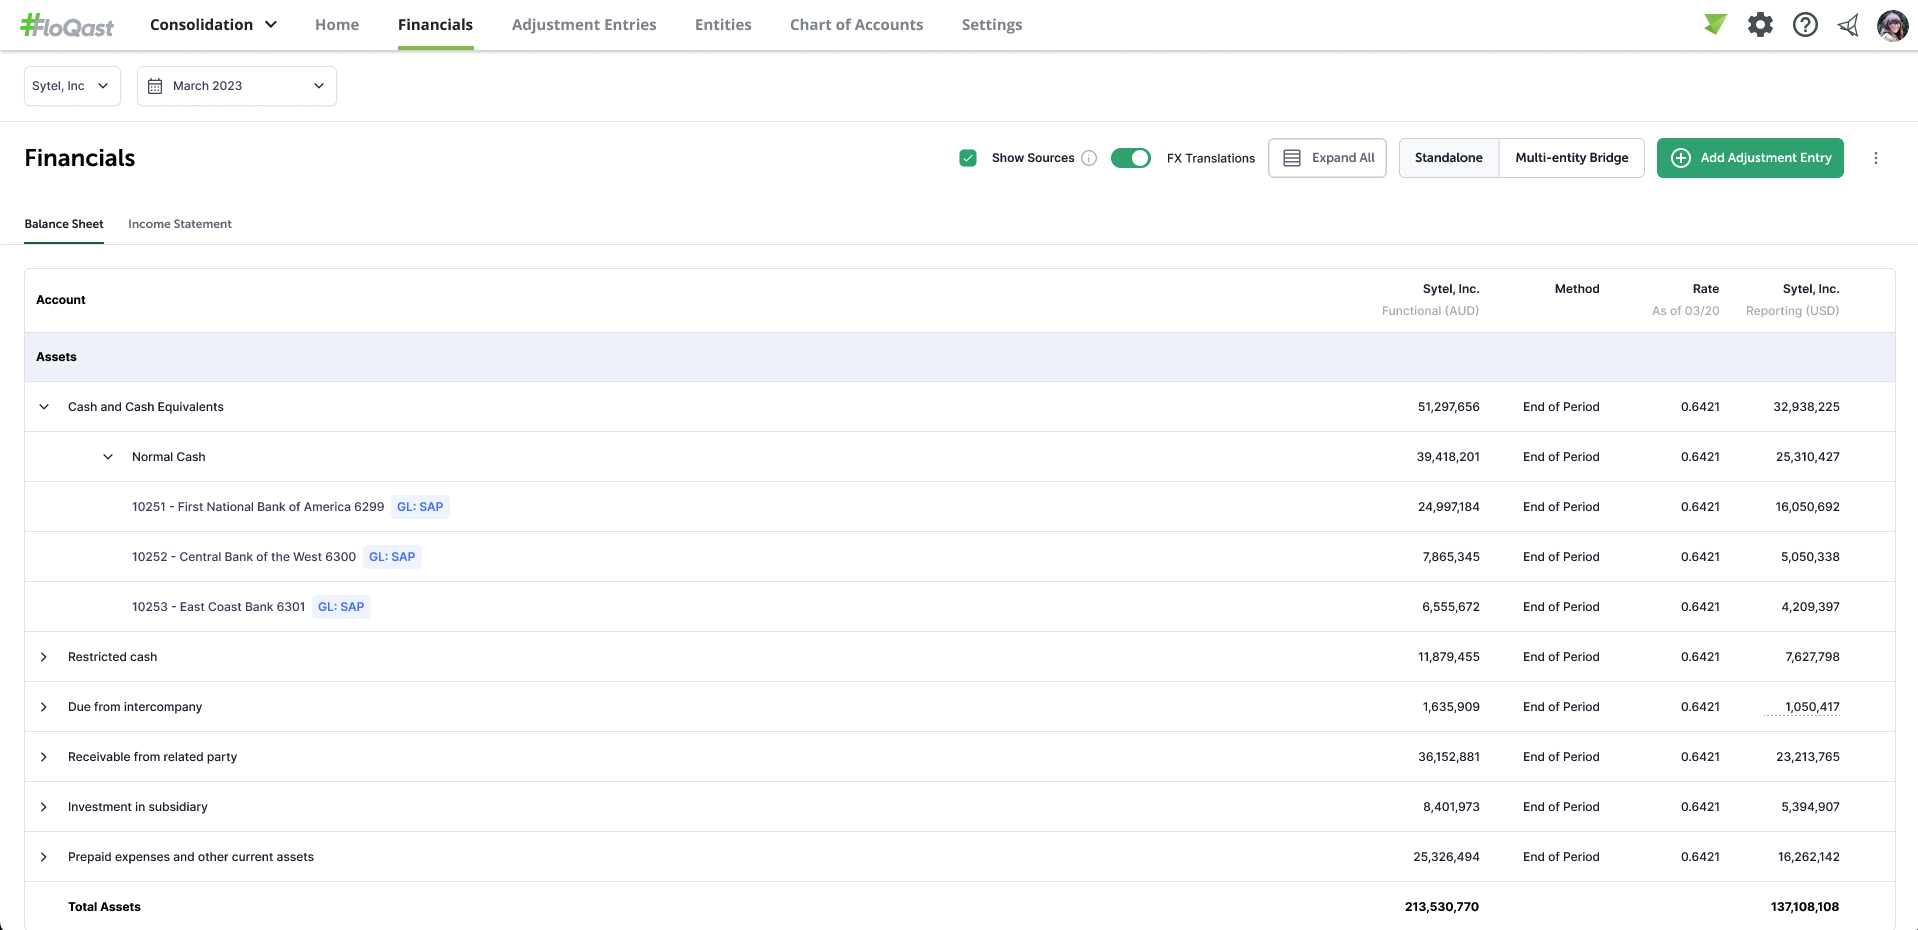This screenshot has height=930, width=1918.
Task: Expand the Due from intercompany row
Action: [44, 707]
